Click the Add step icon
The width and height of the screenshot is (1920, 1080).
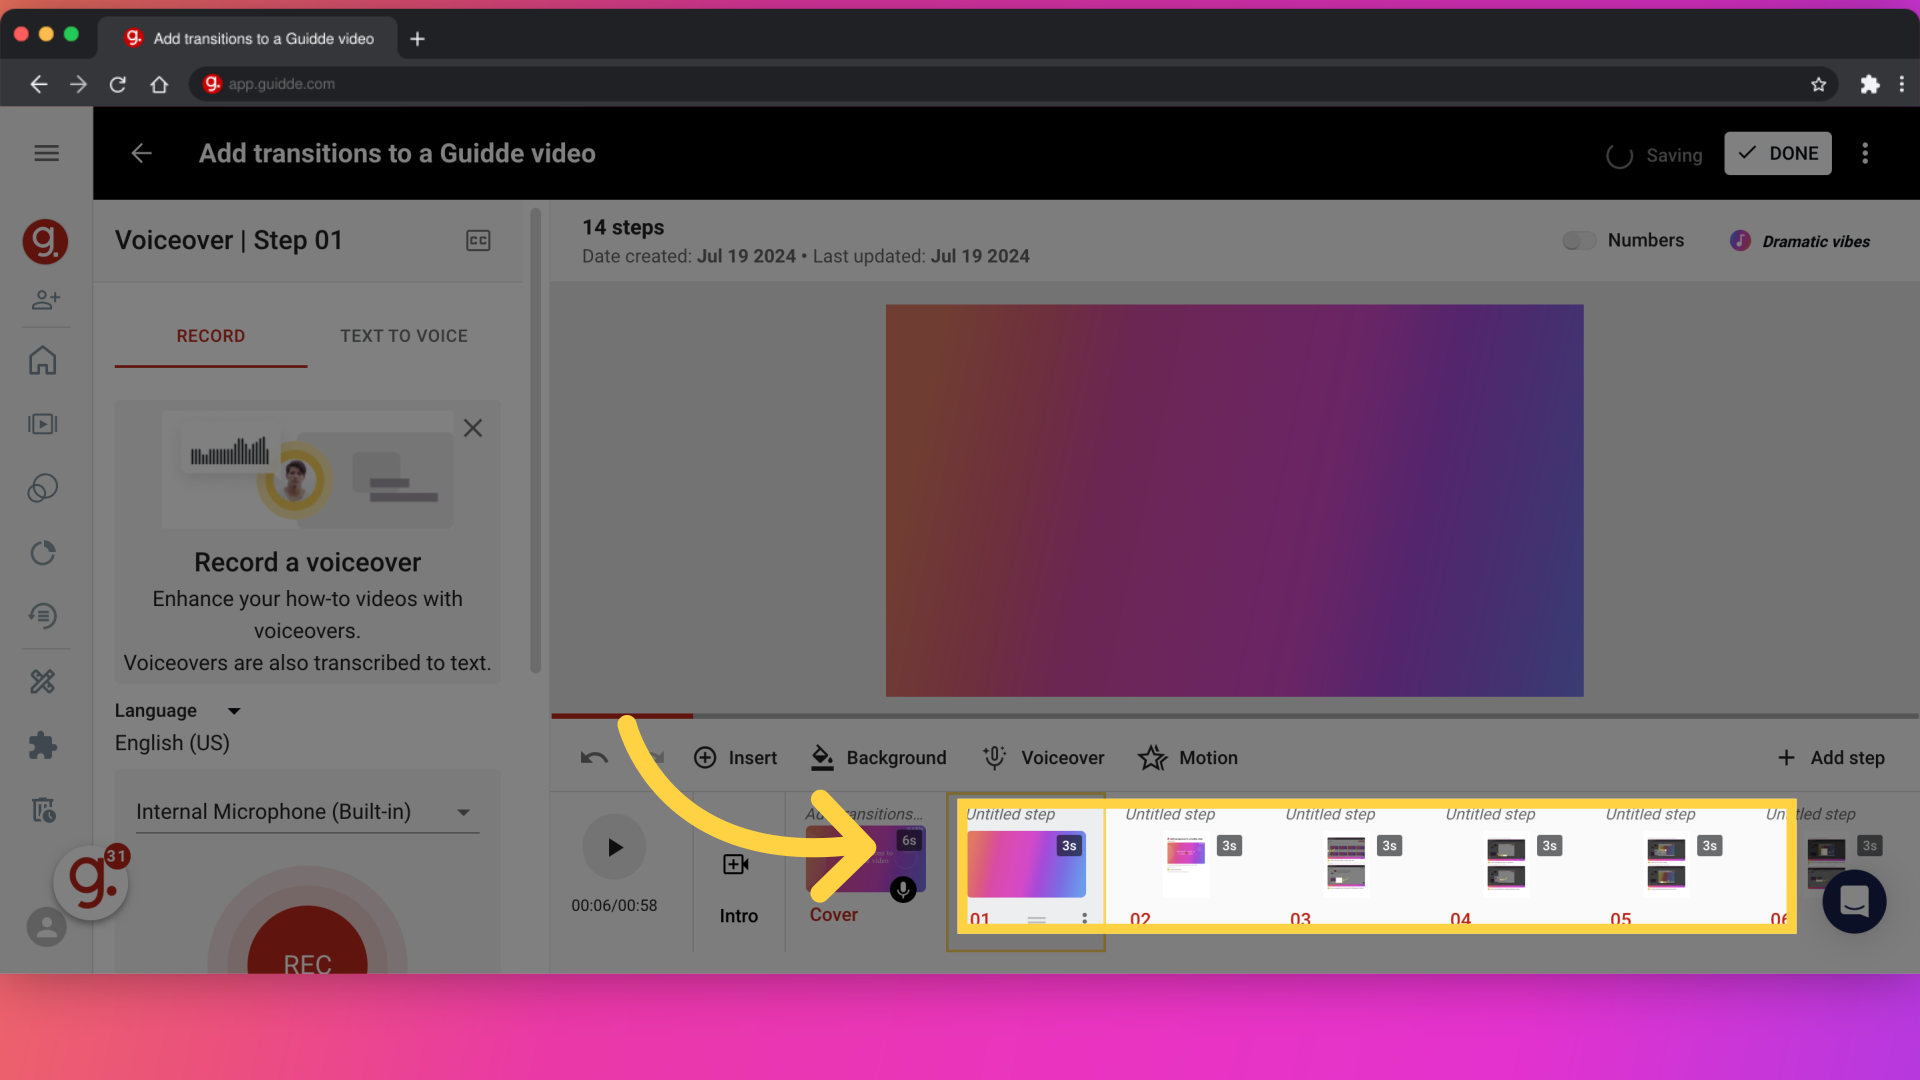1787,757
